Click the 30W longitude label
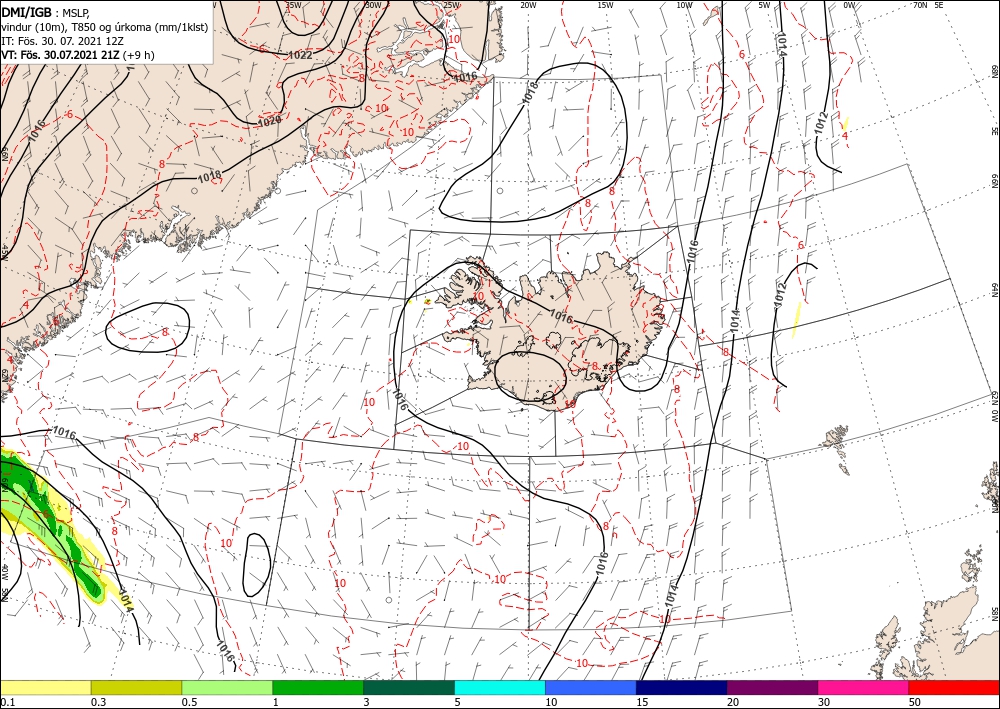Viewport: 1000px width, 709px height. 373,4
